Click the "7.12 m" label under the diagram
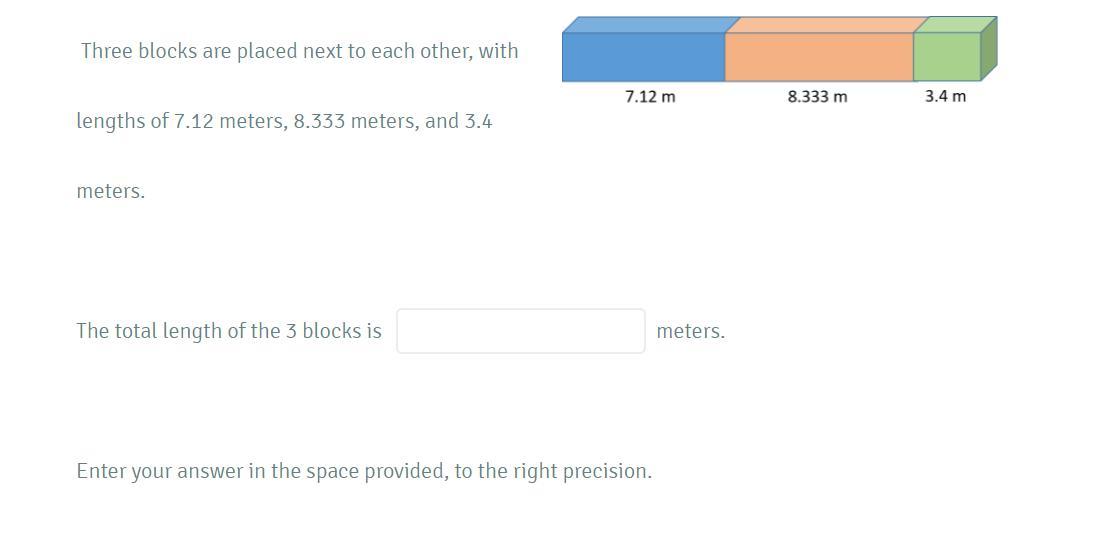Viewport: 1110px width, 543px height. (x=651, y=96)
